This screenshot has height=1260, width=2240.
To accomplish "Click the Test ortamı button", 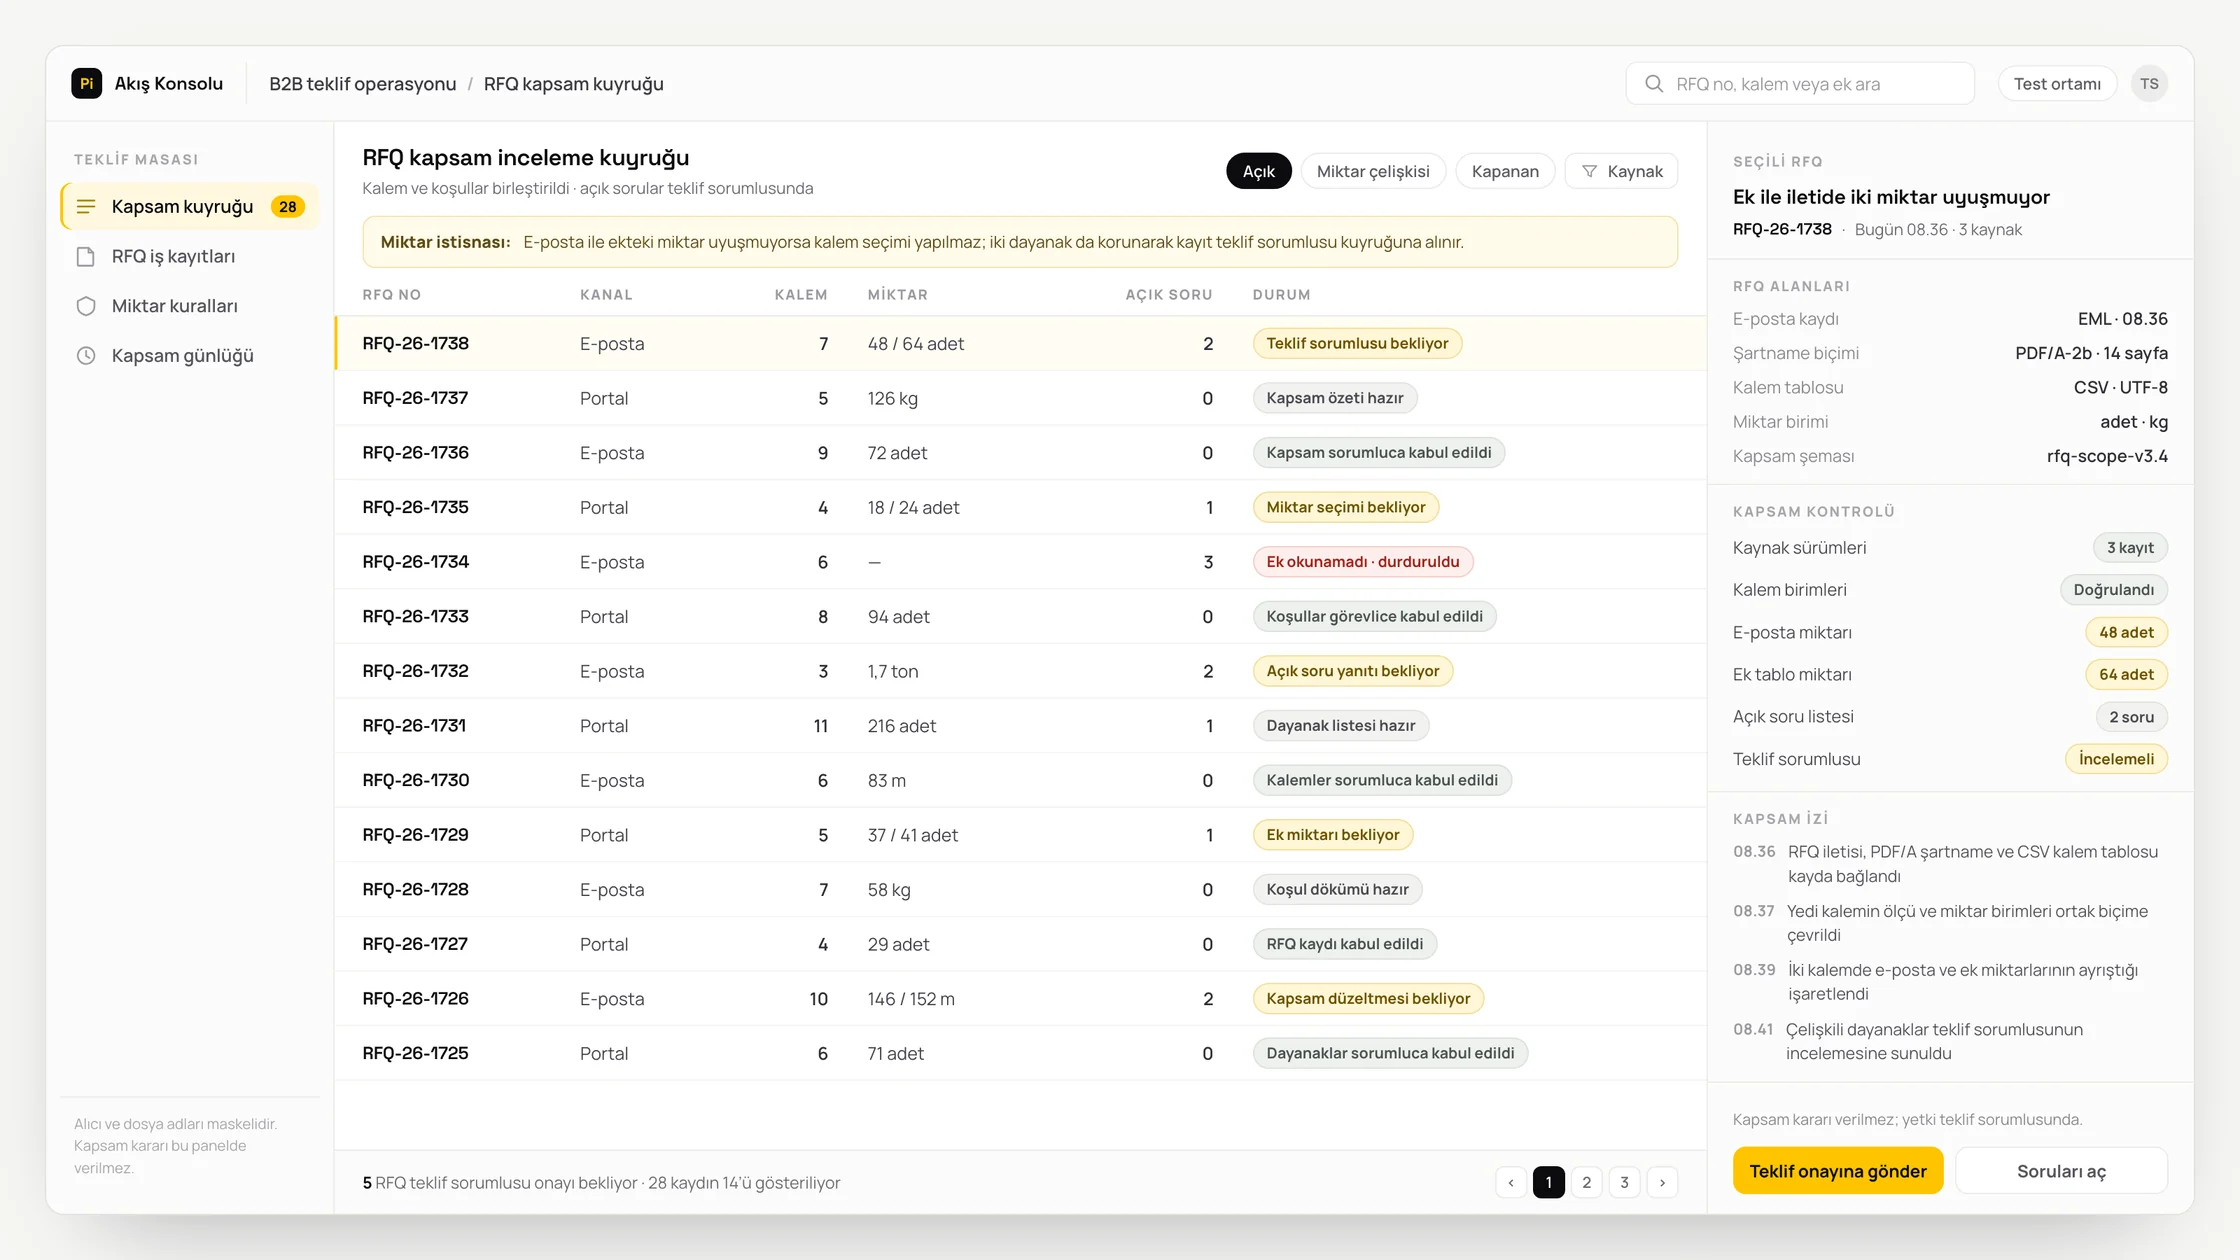I will click(x=2057, y=84).
